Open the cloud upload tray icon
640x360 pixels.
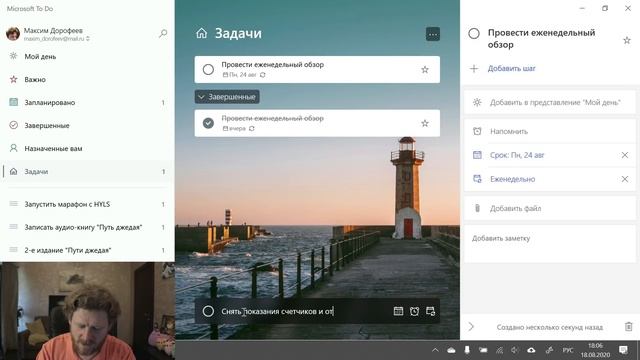click(531, 350)
